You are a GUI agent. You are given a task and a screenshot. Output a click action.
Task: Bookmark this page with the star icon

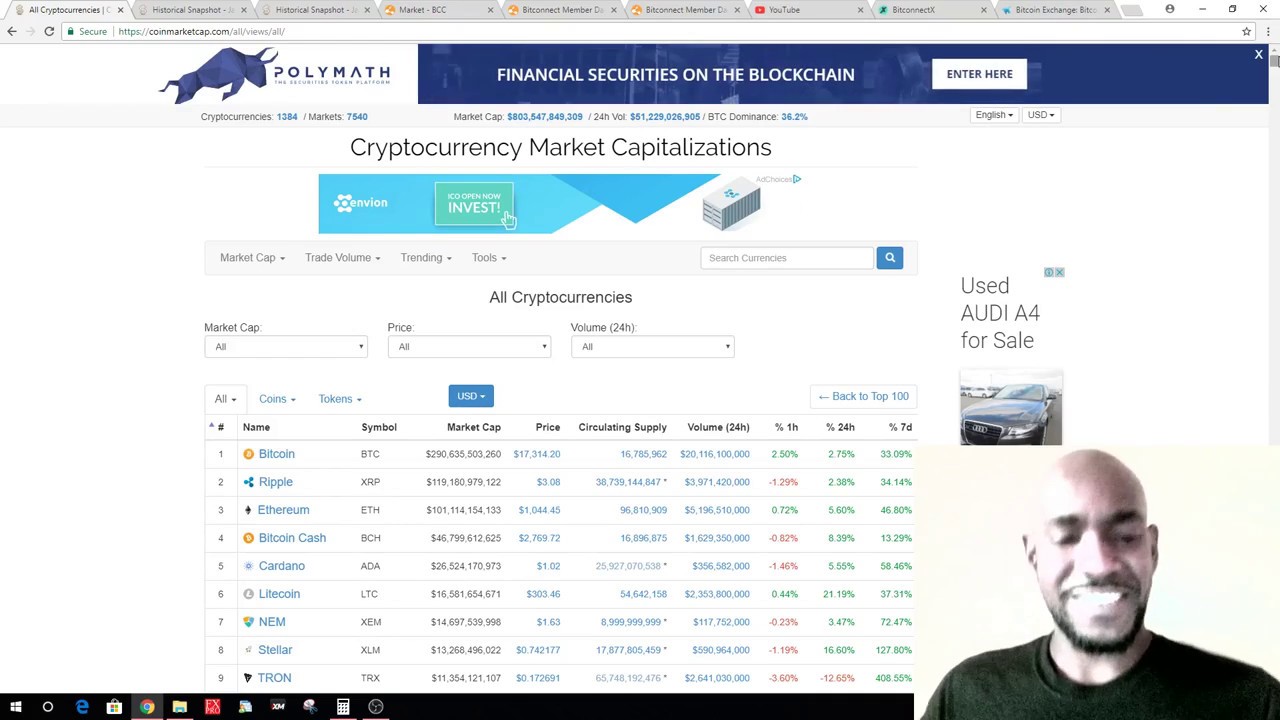[1246, 31]
